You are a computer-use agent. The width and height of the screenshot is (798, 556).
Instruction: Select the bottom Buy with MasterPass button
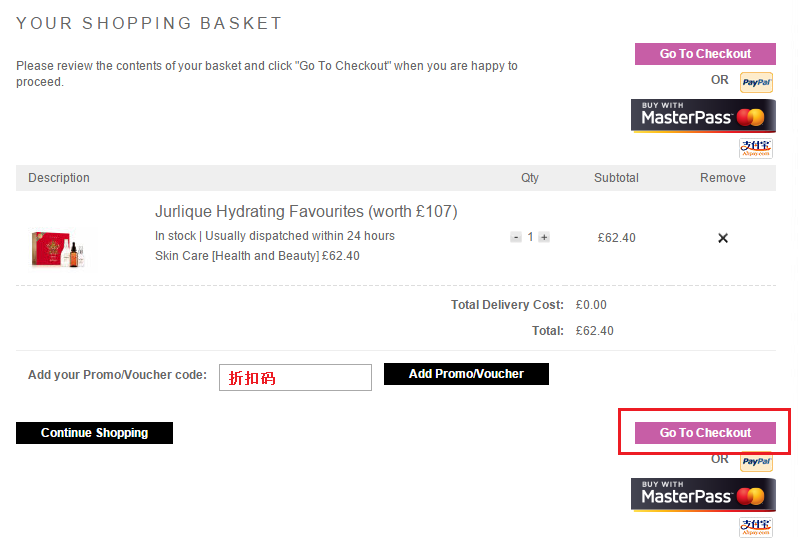(703, 495)
